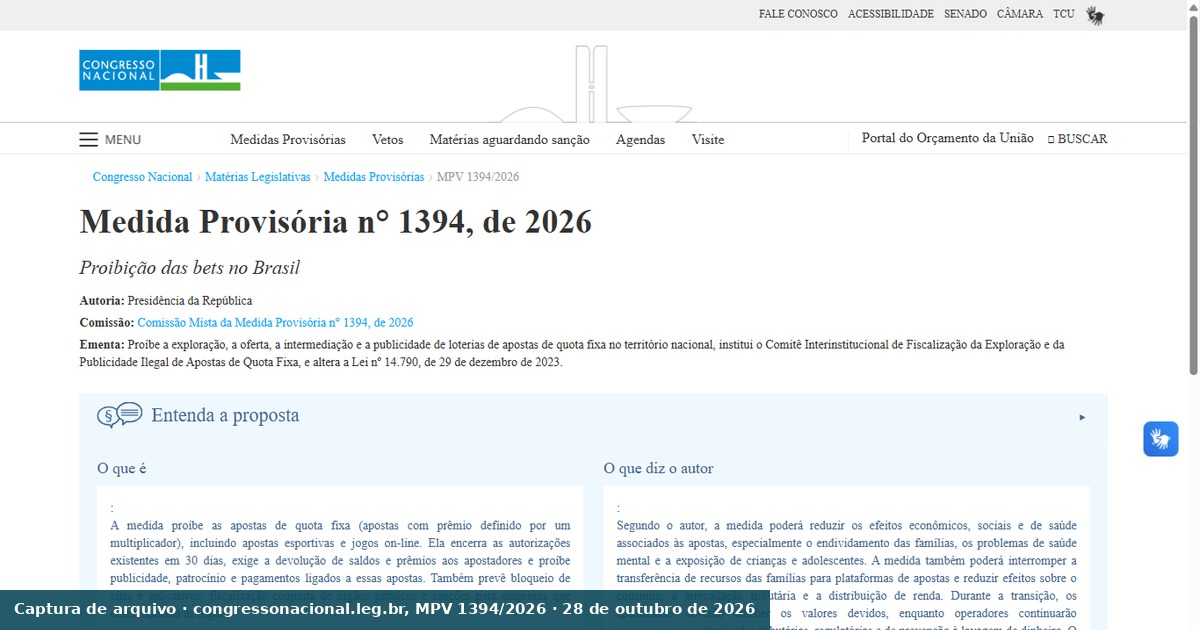The height and width of the screenshot is (630, 1200).
Task: Click the Medidas Provisórias breadcrumb link
Action: coord(374,177)
